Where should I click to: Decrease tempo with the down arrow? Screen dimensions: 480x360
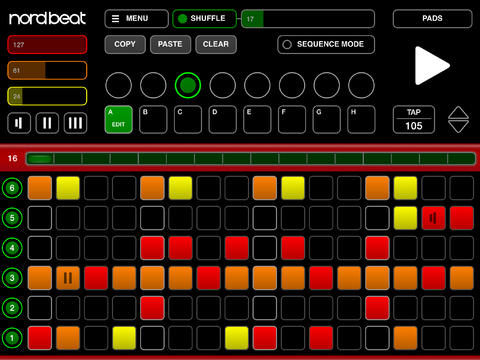[458, 127]
